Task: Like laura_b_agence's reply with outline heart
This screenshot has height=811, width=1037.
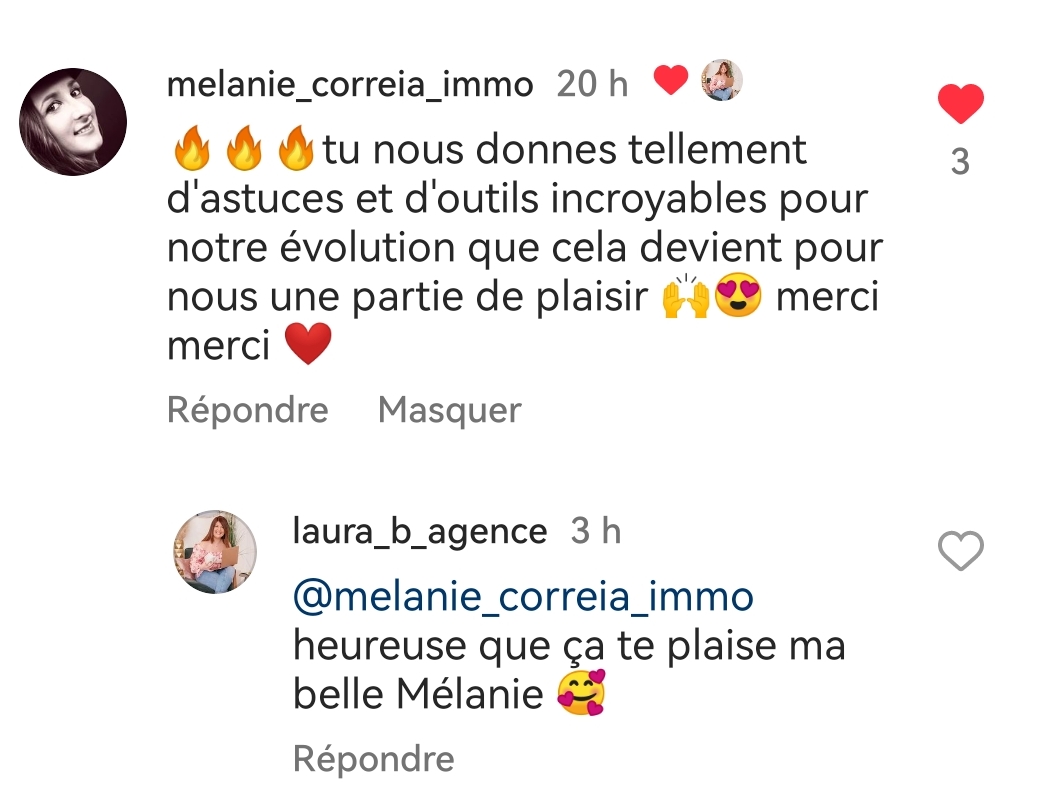Action: pos(960,551)
